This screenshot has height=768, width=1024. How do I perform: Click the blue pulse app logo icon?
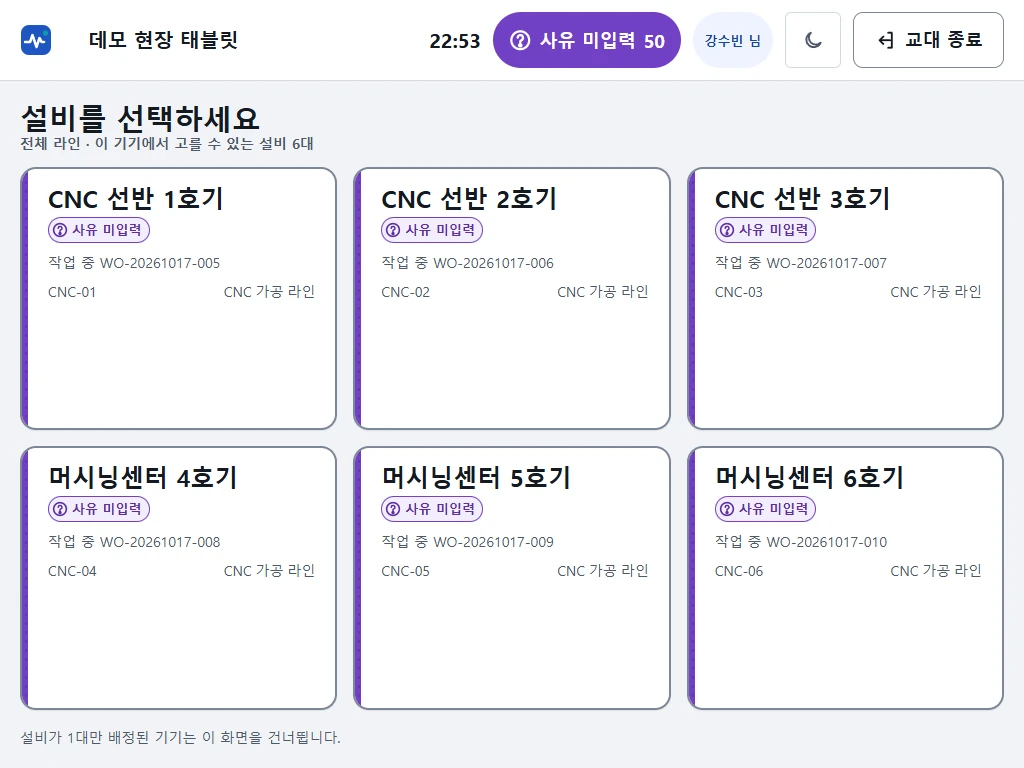coord(36,40)
